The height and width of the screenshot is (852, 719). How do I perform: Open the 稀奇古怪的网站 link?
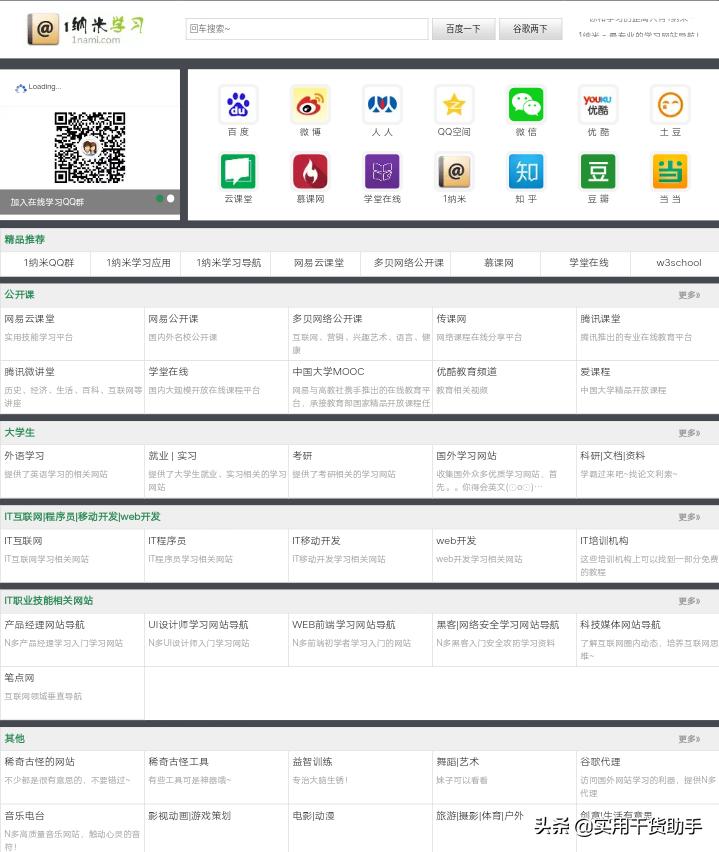39,762
